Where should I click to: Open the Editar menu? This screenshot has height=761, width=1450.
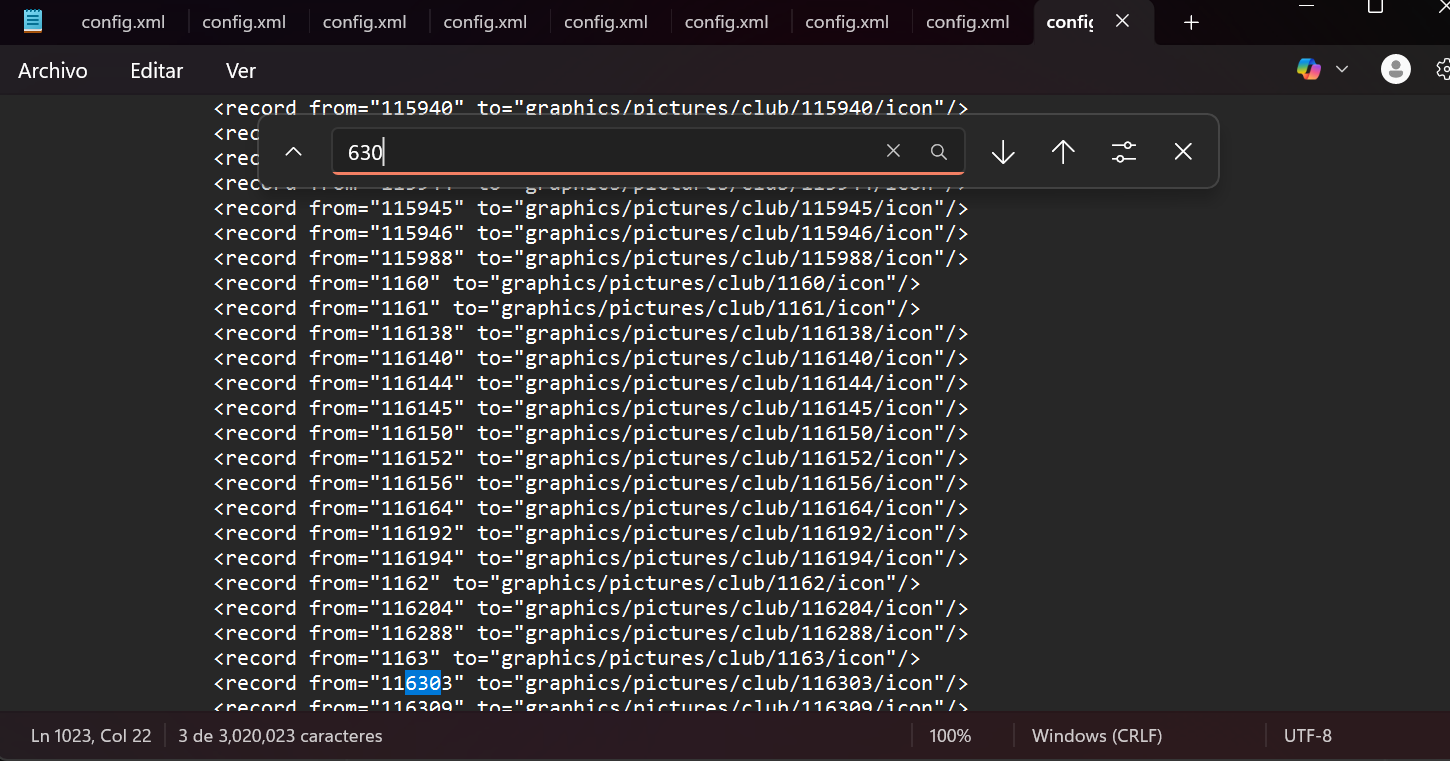coord(157,71)
